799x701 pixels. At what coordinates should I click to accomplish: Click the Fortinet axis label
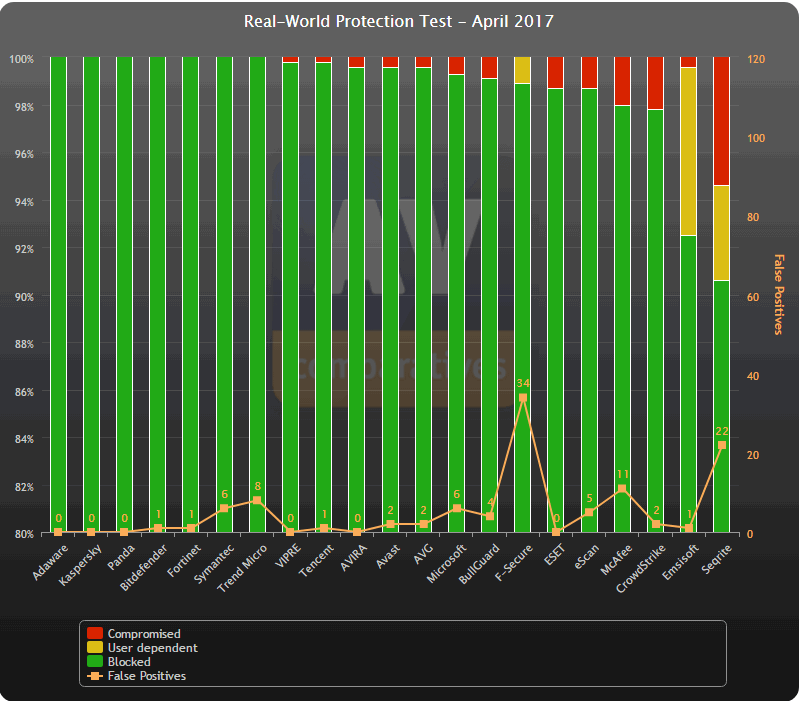[184, 561]
